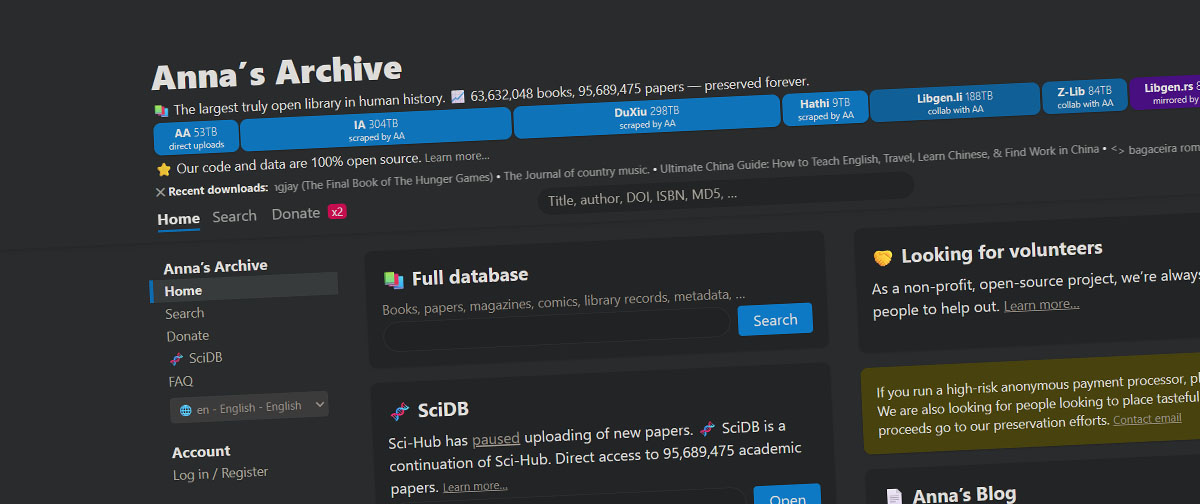The height and width of the screenshot is (504, 1200).
Task: Click the globe icon in language selector
Action: pos(185,410)
